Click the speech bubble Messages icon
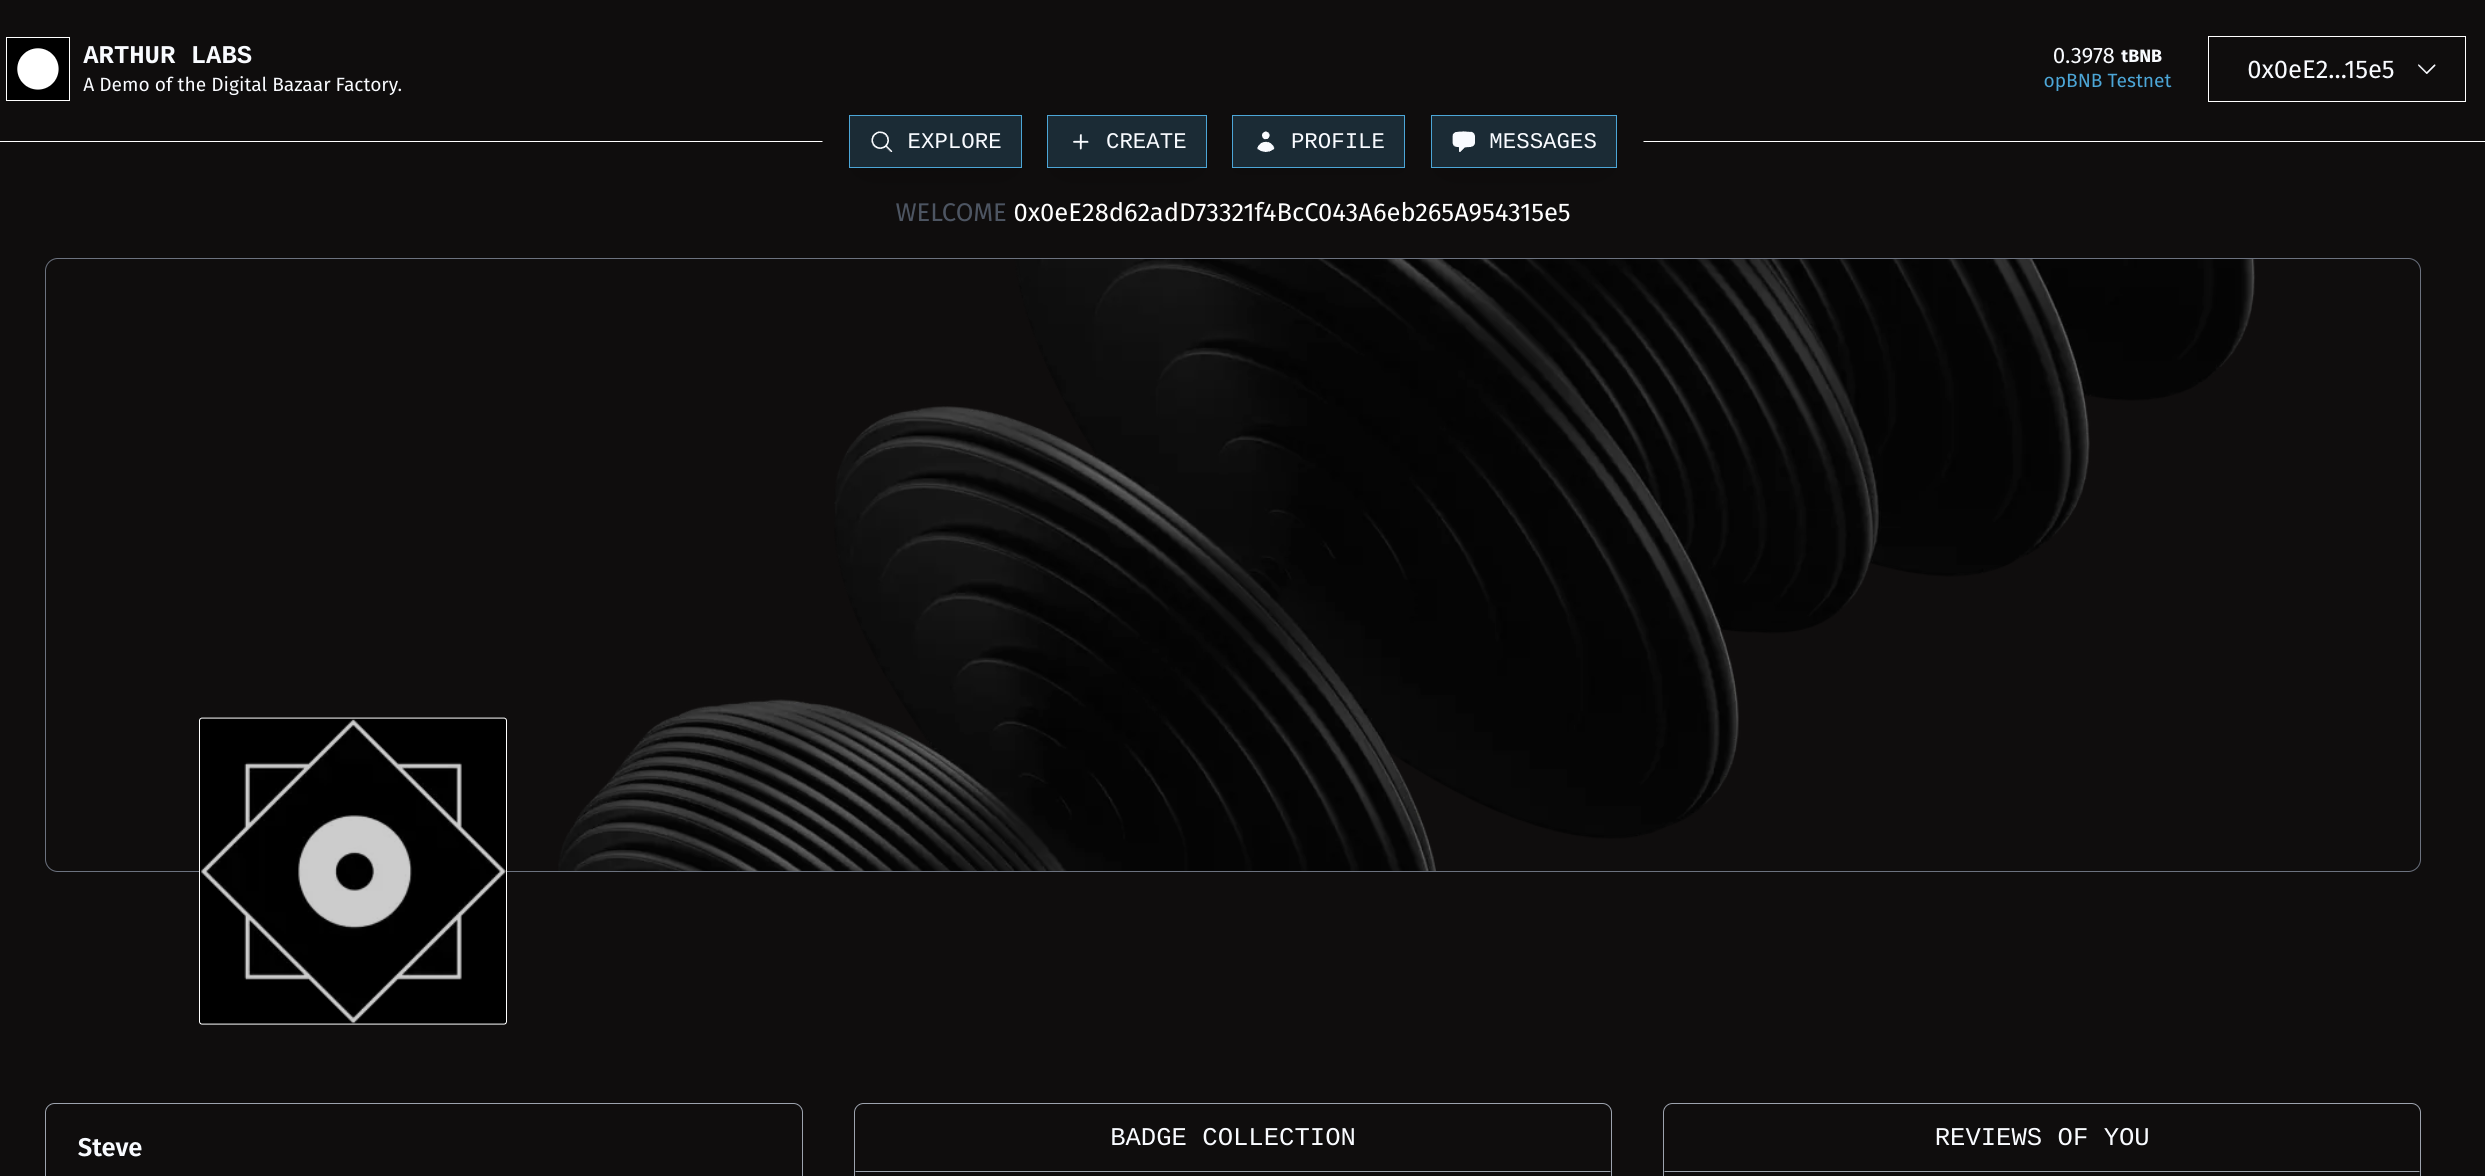Screen dimensions: 2485x1176 (x=1463, y=142)
